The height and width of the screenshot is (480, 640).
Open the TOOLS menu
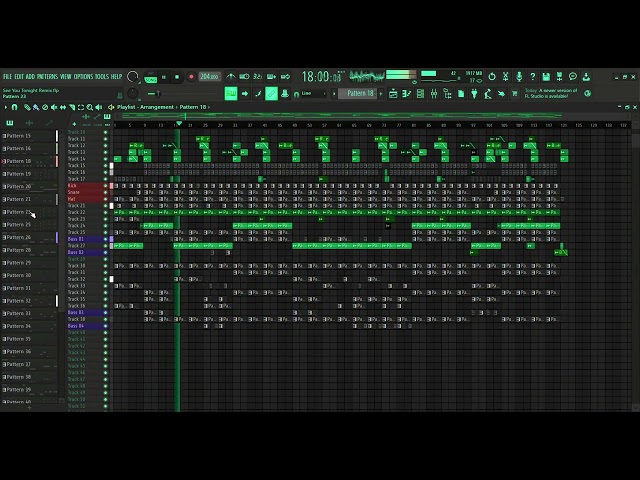tap(102, 77)
